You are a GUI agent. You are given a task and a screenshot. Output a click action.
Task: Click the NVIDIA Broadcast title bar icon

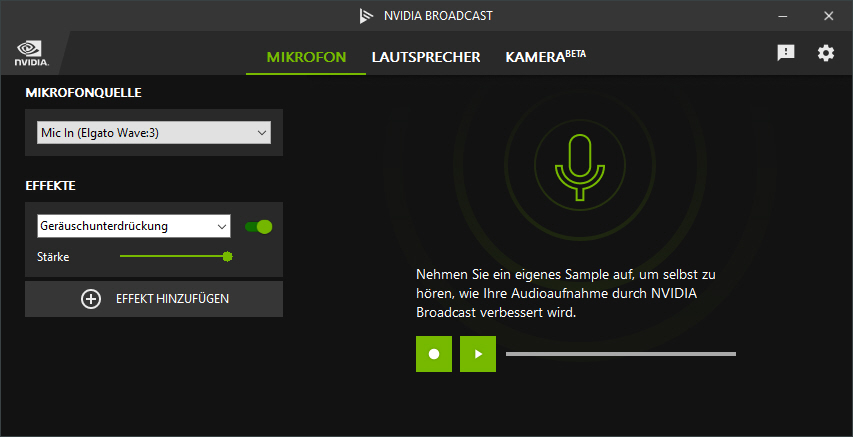[366, 16]
